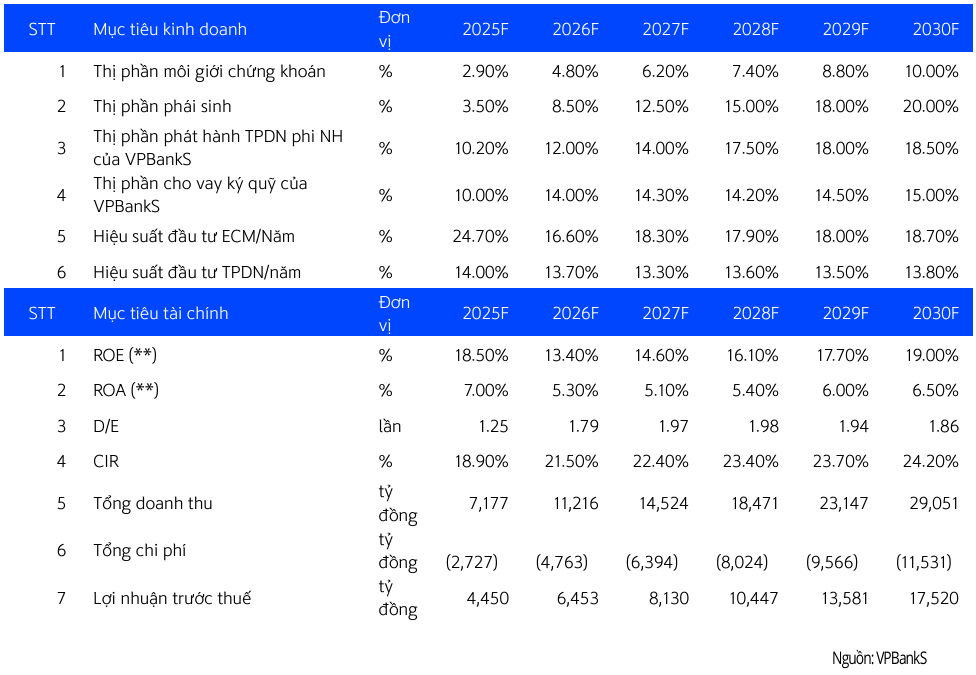Select the "ROE (**)" row label
Viewport: 976px width, 675px height.
125,355
